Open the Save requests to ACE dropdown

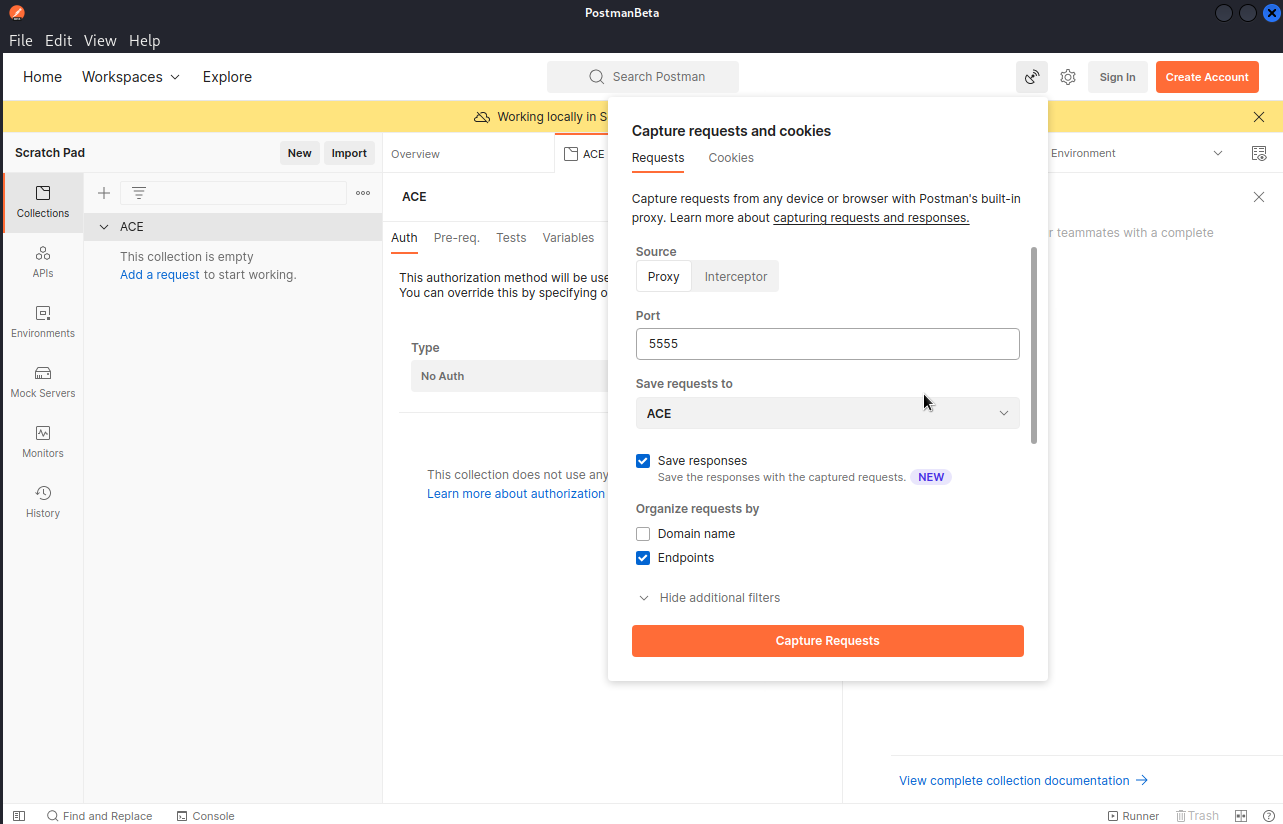827,413
